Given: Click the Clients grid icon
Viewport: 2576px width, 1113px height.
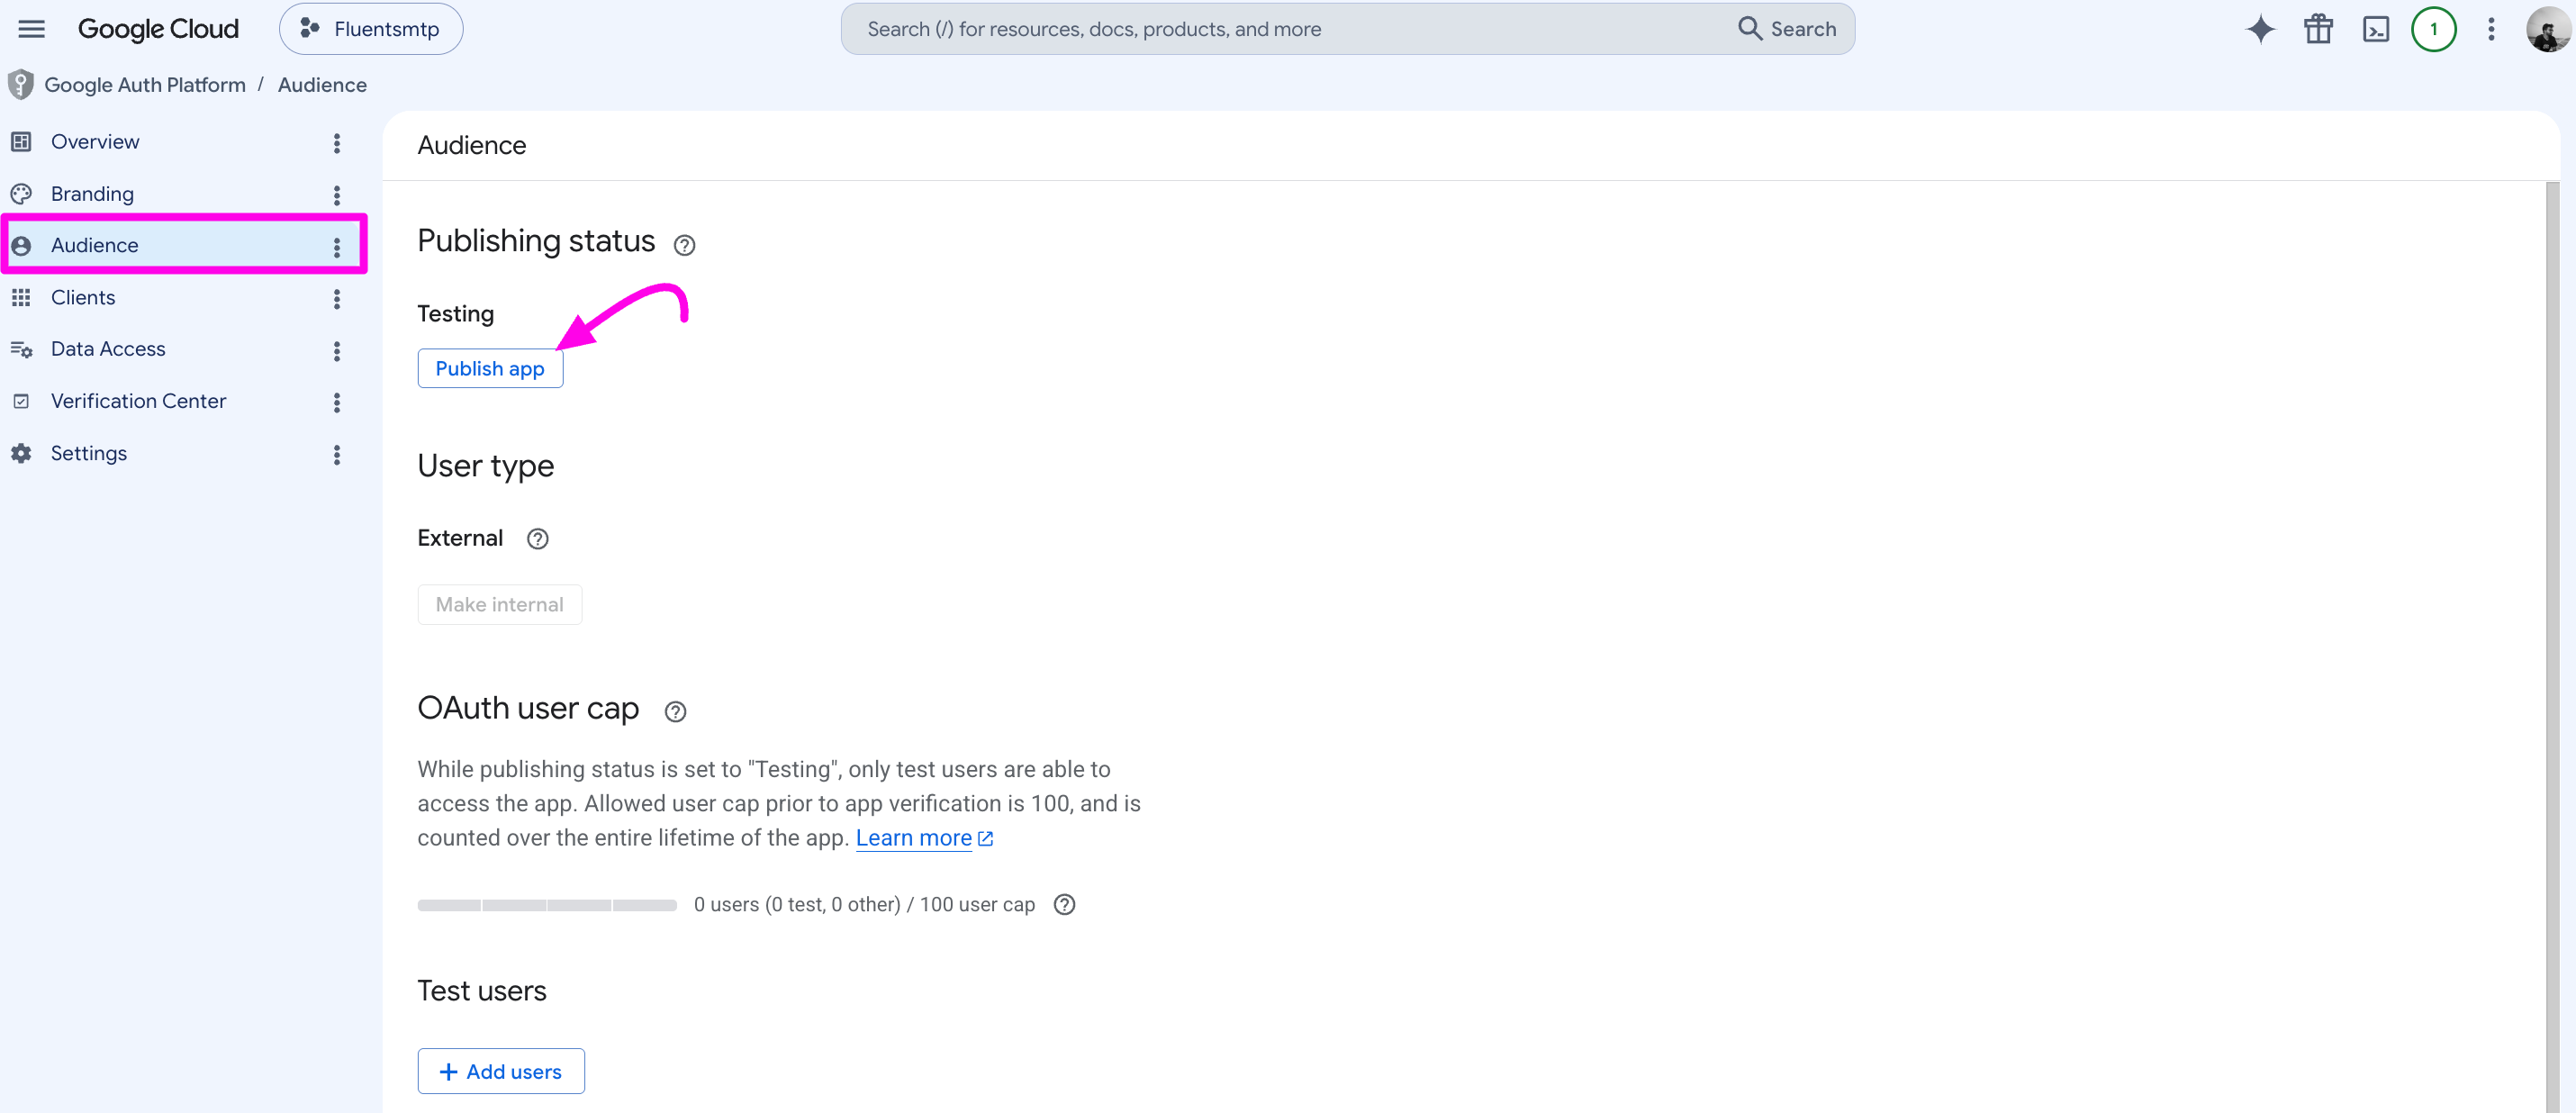Looking at the screenshot, I should (x=21, y=297).
